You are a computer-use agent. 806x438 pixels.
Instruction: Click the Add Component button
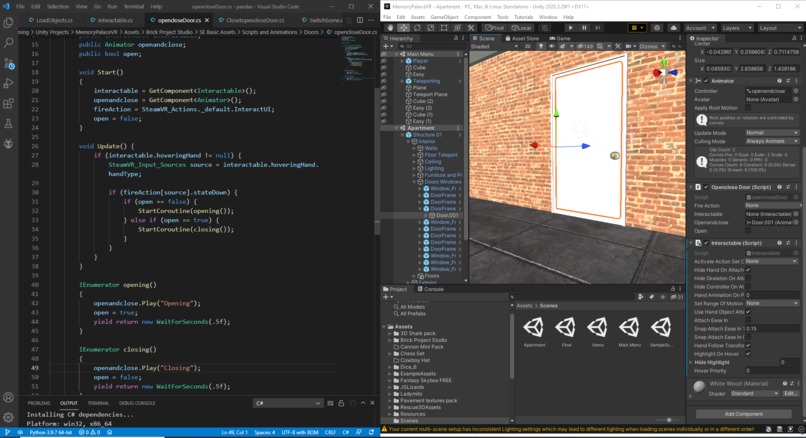[743, 413]
